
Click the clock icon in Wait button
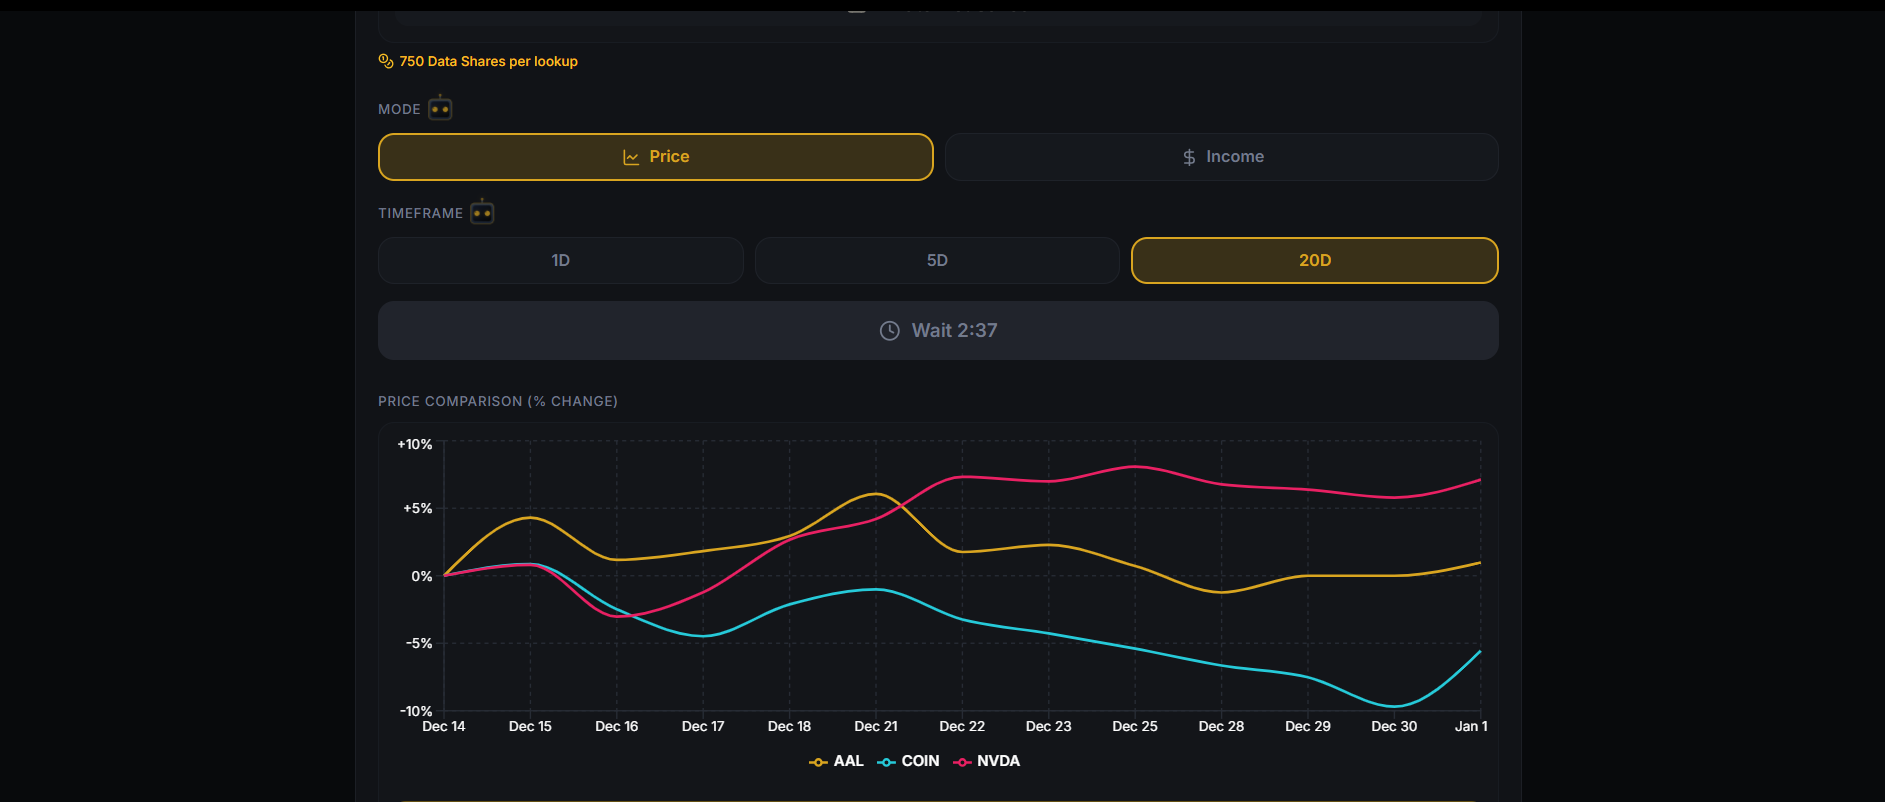(x=889, y=331)
